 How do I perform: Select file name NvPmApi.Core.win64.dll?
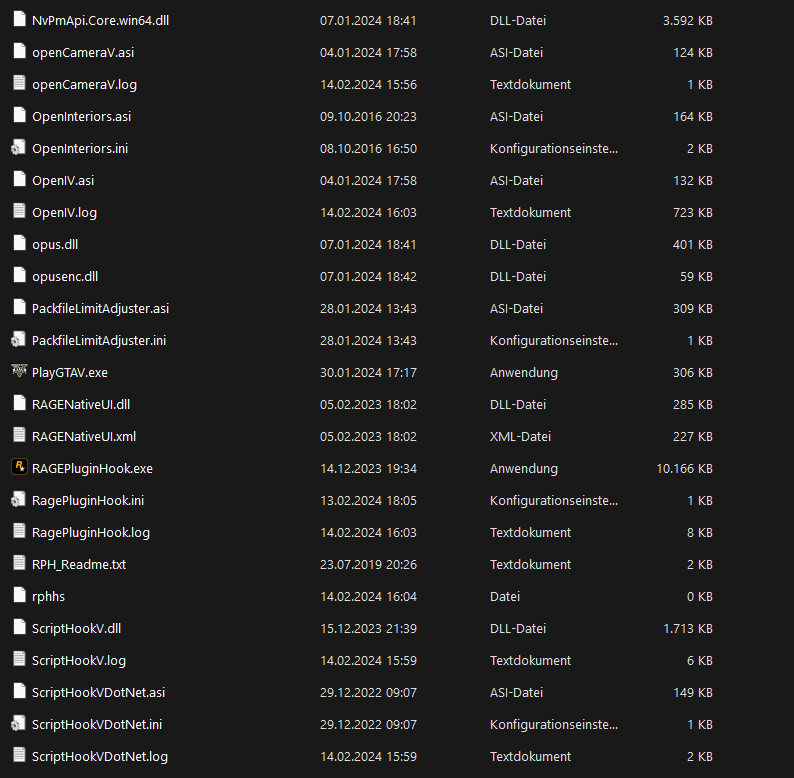click(x=100, y=21)
